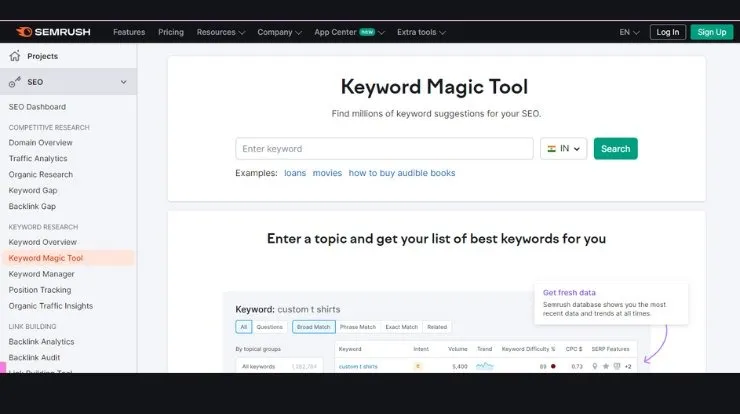Expand the Extra tools dropdown
This screenshot has width=740, height=414.
pyautogui.click(x=421, y=32)
